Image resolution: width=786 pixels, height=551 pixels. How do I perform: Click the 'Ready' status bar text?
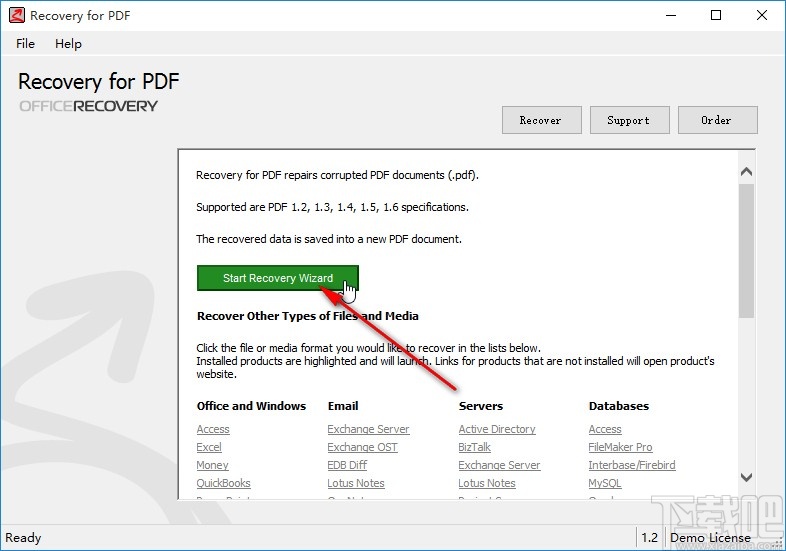(23, 538)
